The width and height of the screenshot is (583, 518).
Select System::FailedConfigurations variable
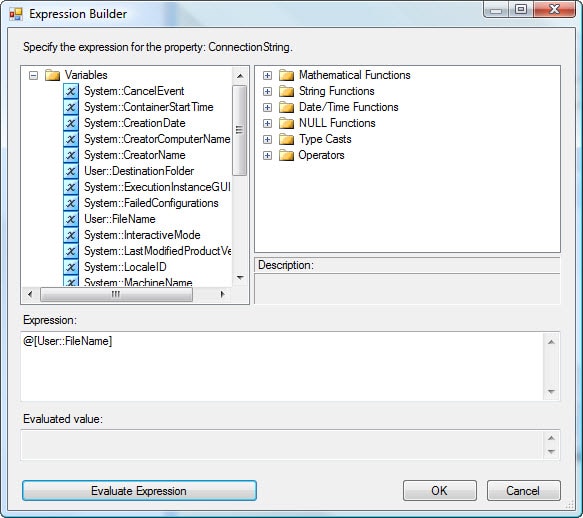pos(151,203)
